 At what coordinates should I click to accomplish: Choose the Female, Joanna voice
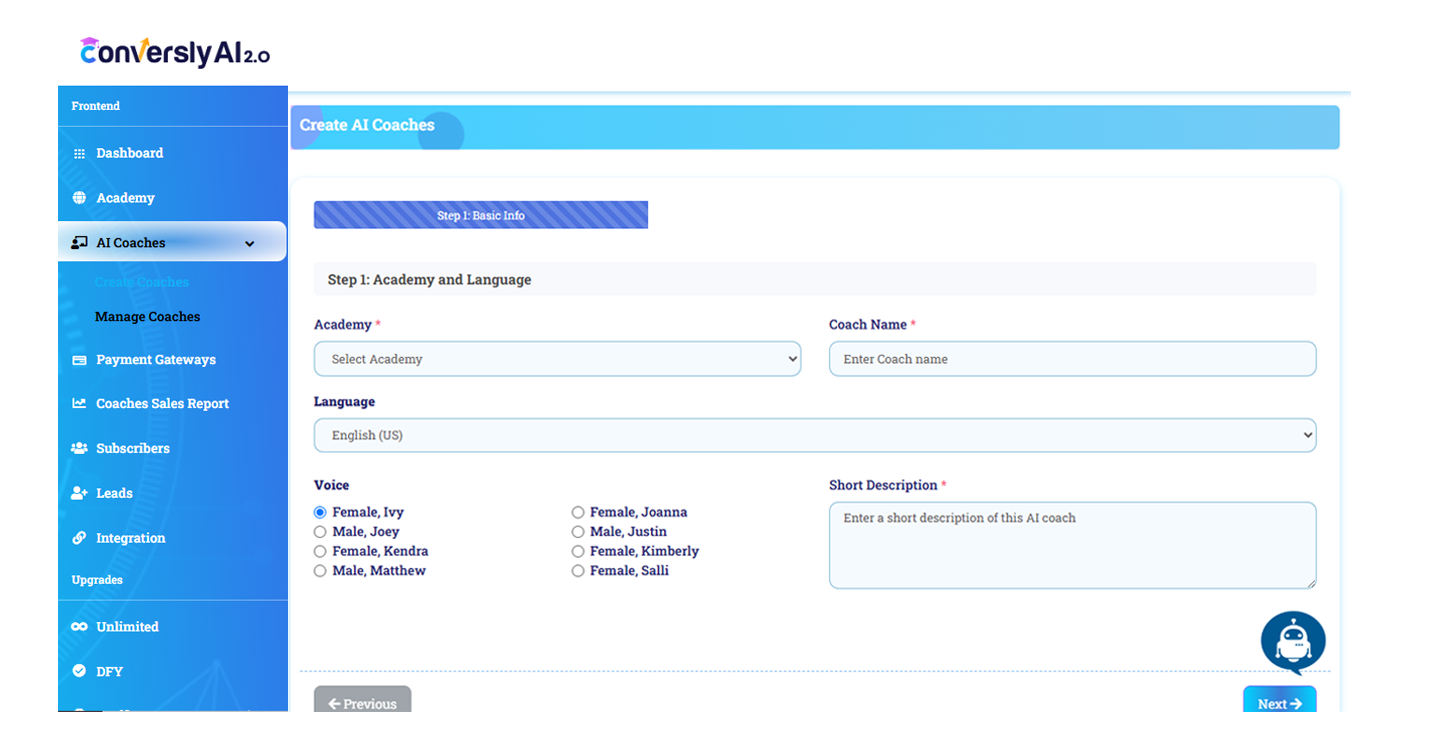(578, 512)
